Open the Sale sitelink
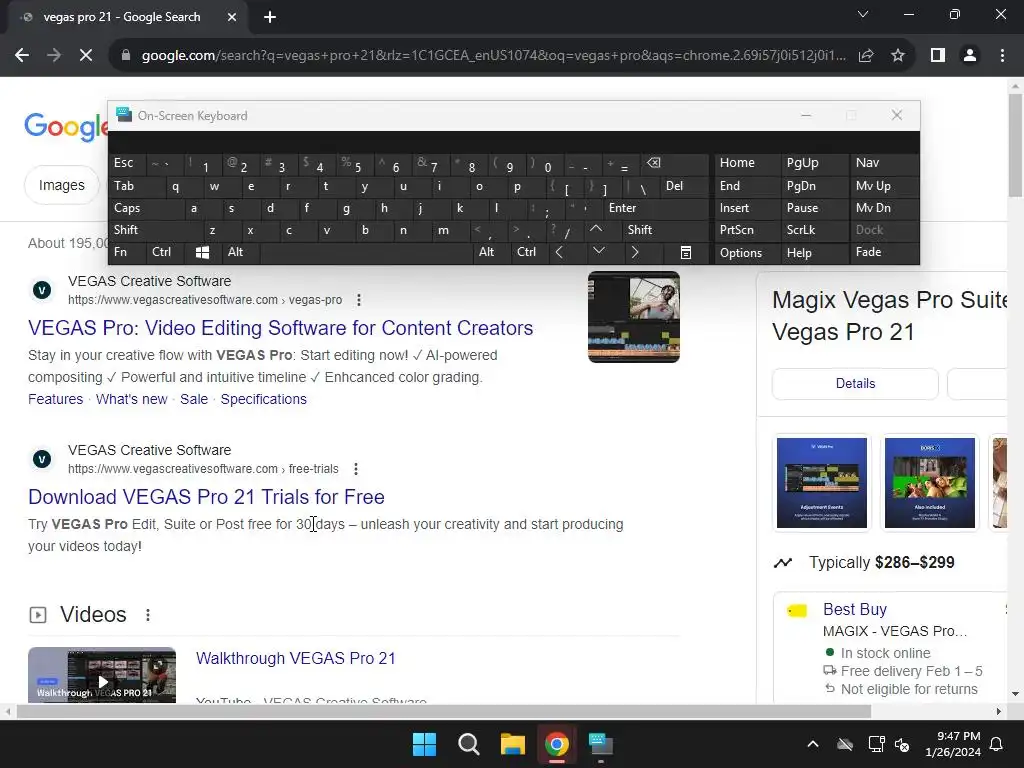Image resolution: width=1024 pixels, height=768 pixels. click(194, 399)
